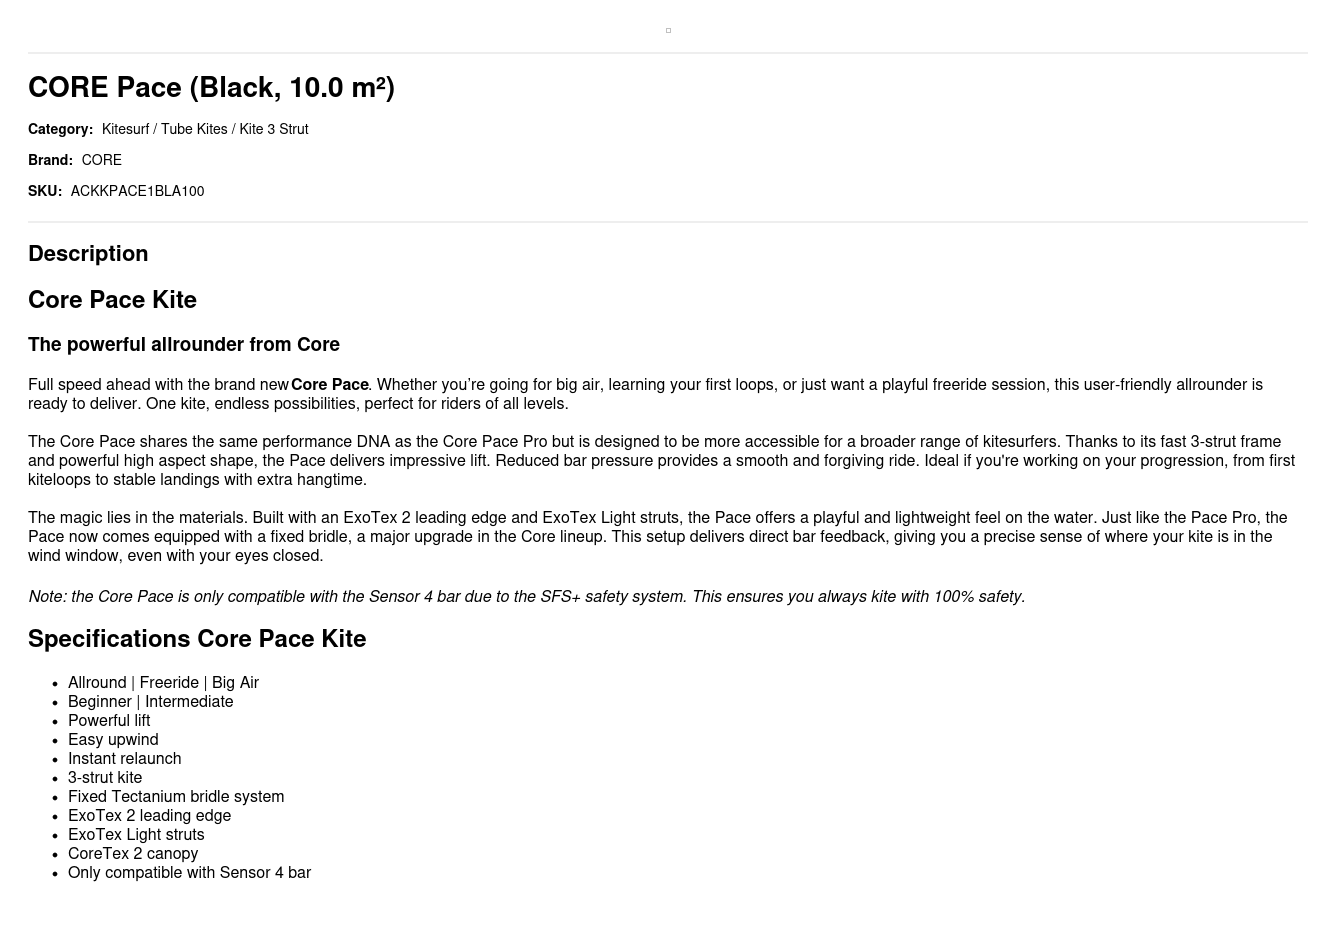Click the Beginner | Intermediate list item
The height and width of the screenshot is (928, 1328).
[x=150, y=702]
